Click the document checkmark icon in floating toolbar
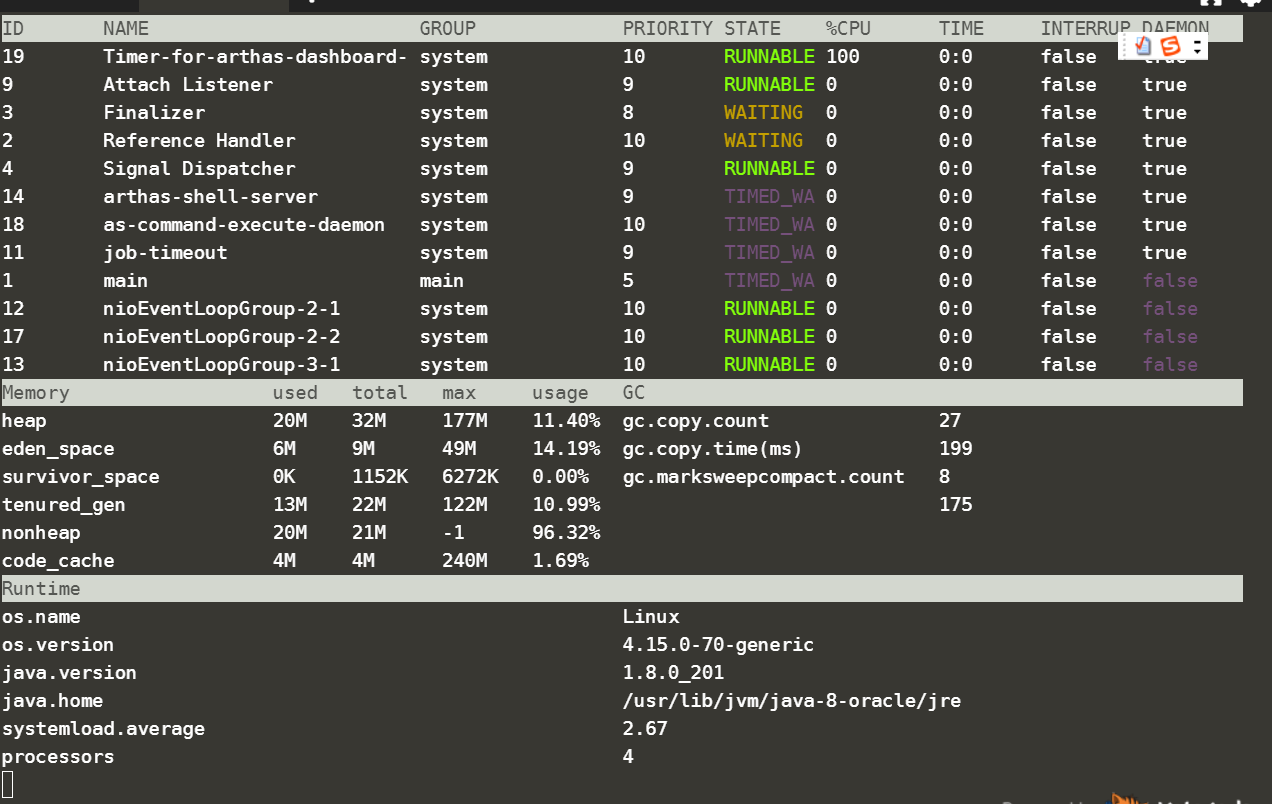The image size is (1273, 804). coord(1144,46)
